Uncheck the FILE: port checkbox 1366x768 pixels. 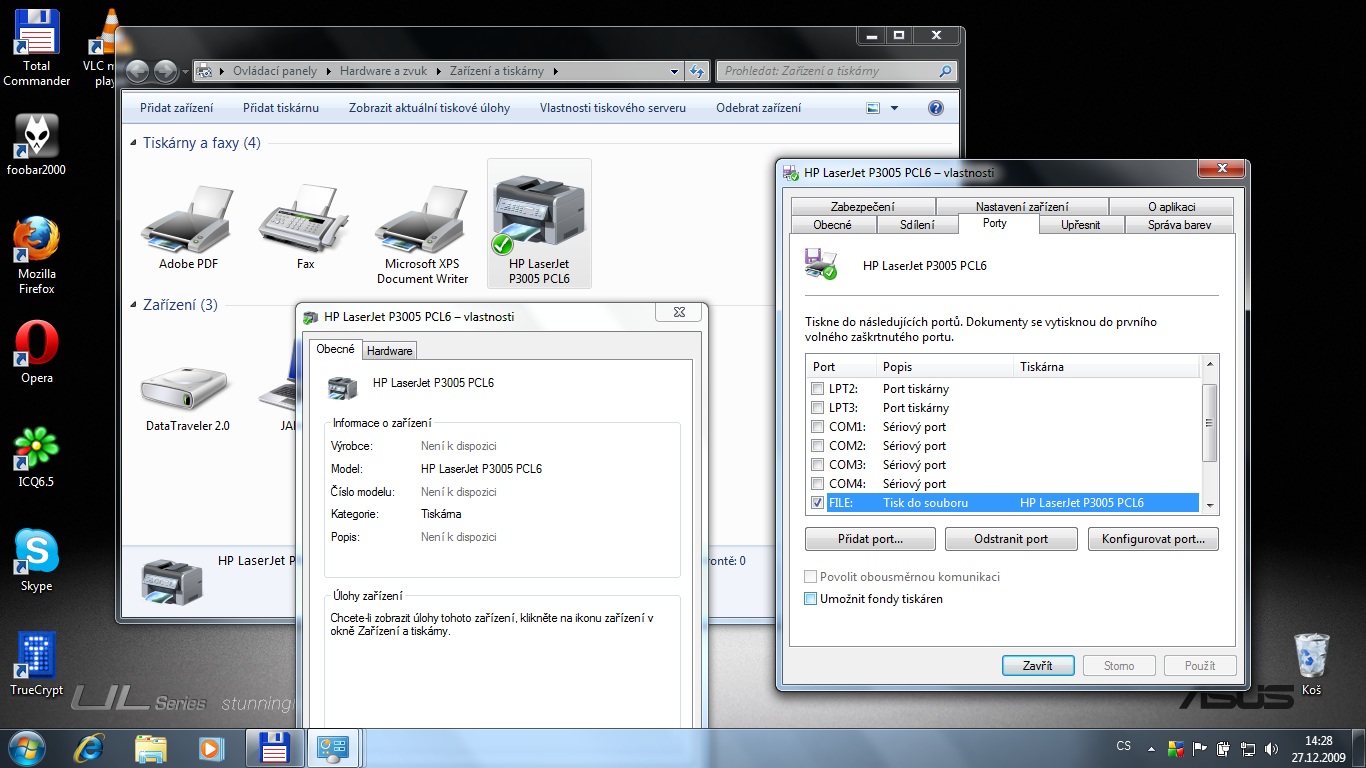818,503
